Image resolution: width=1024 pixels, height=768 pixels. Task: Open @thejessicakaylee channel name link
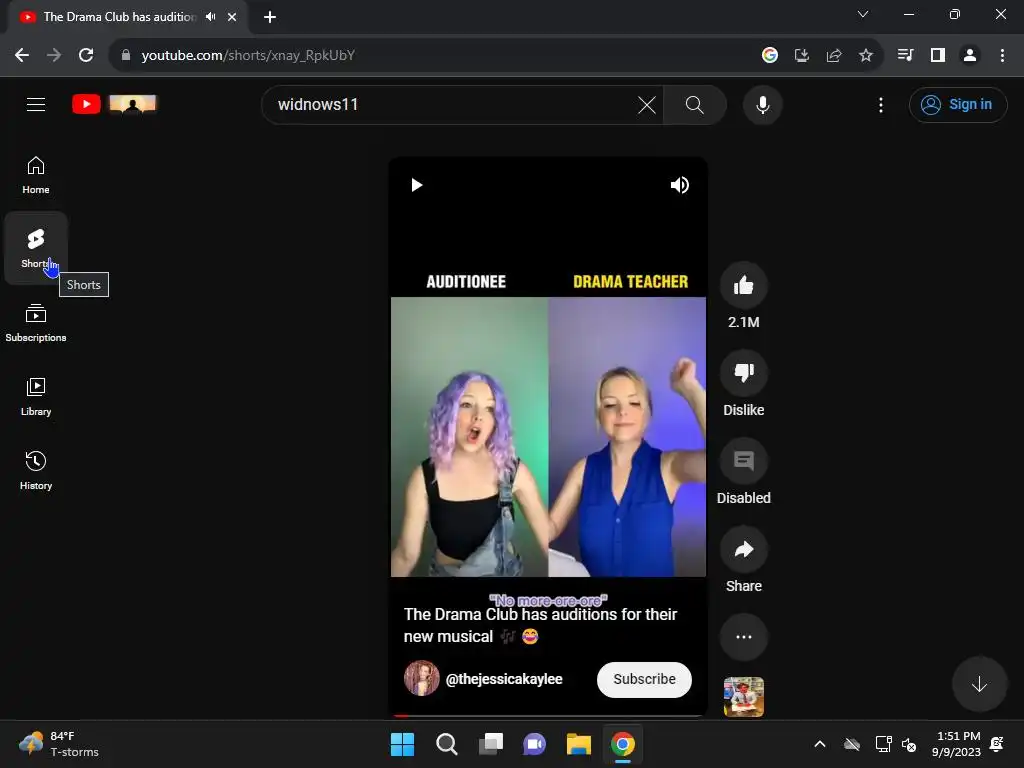(x=504, y=679)
